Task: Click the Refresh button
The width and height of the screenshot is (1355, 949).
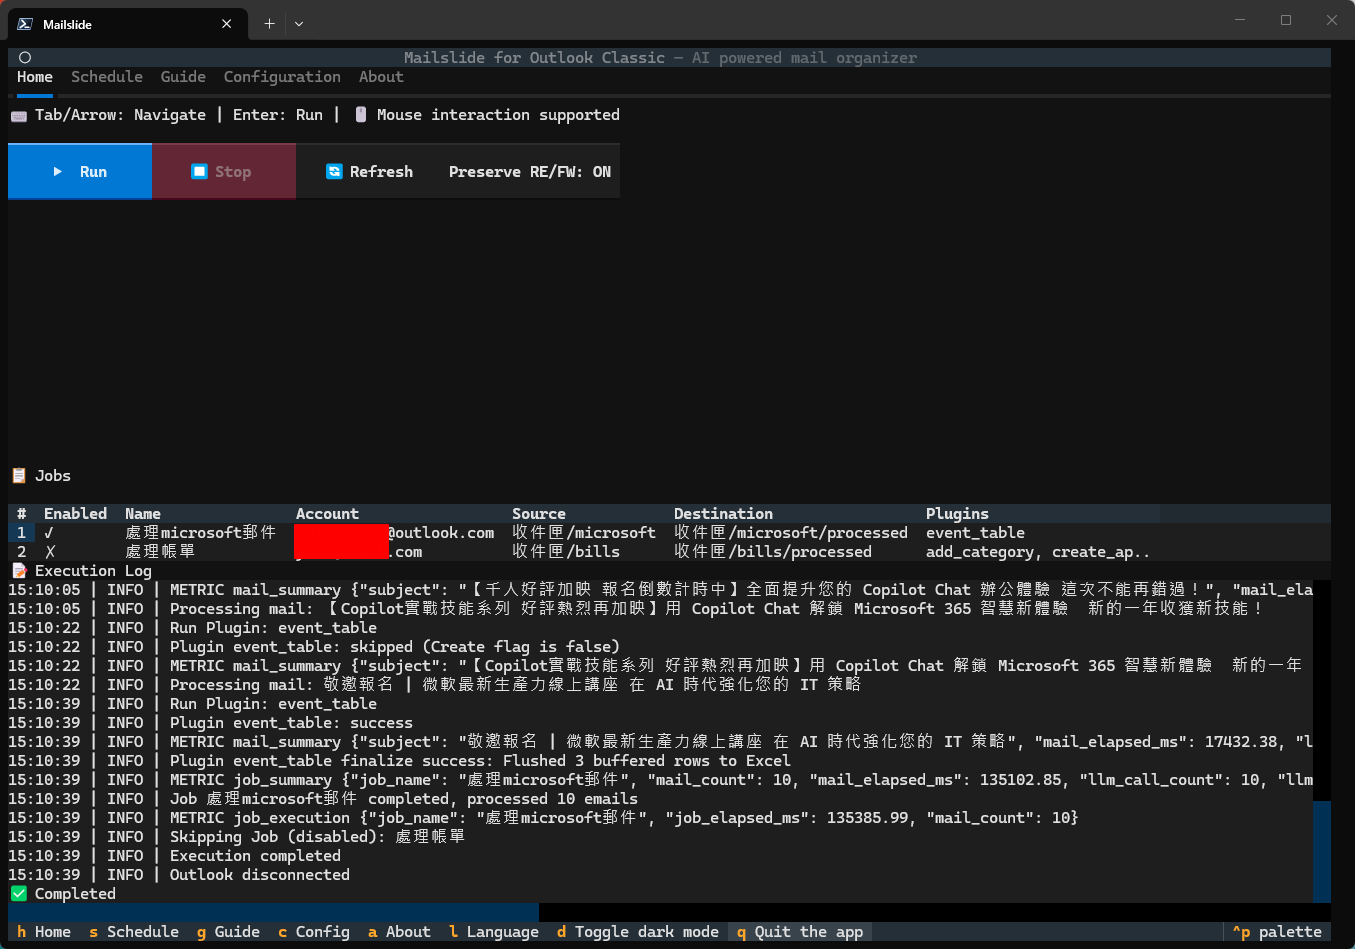Action: click(x=369, y=172)
